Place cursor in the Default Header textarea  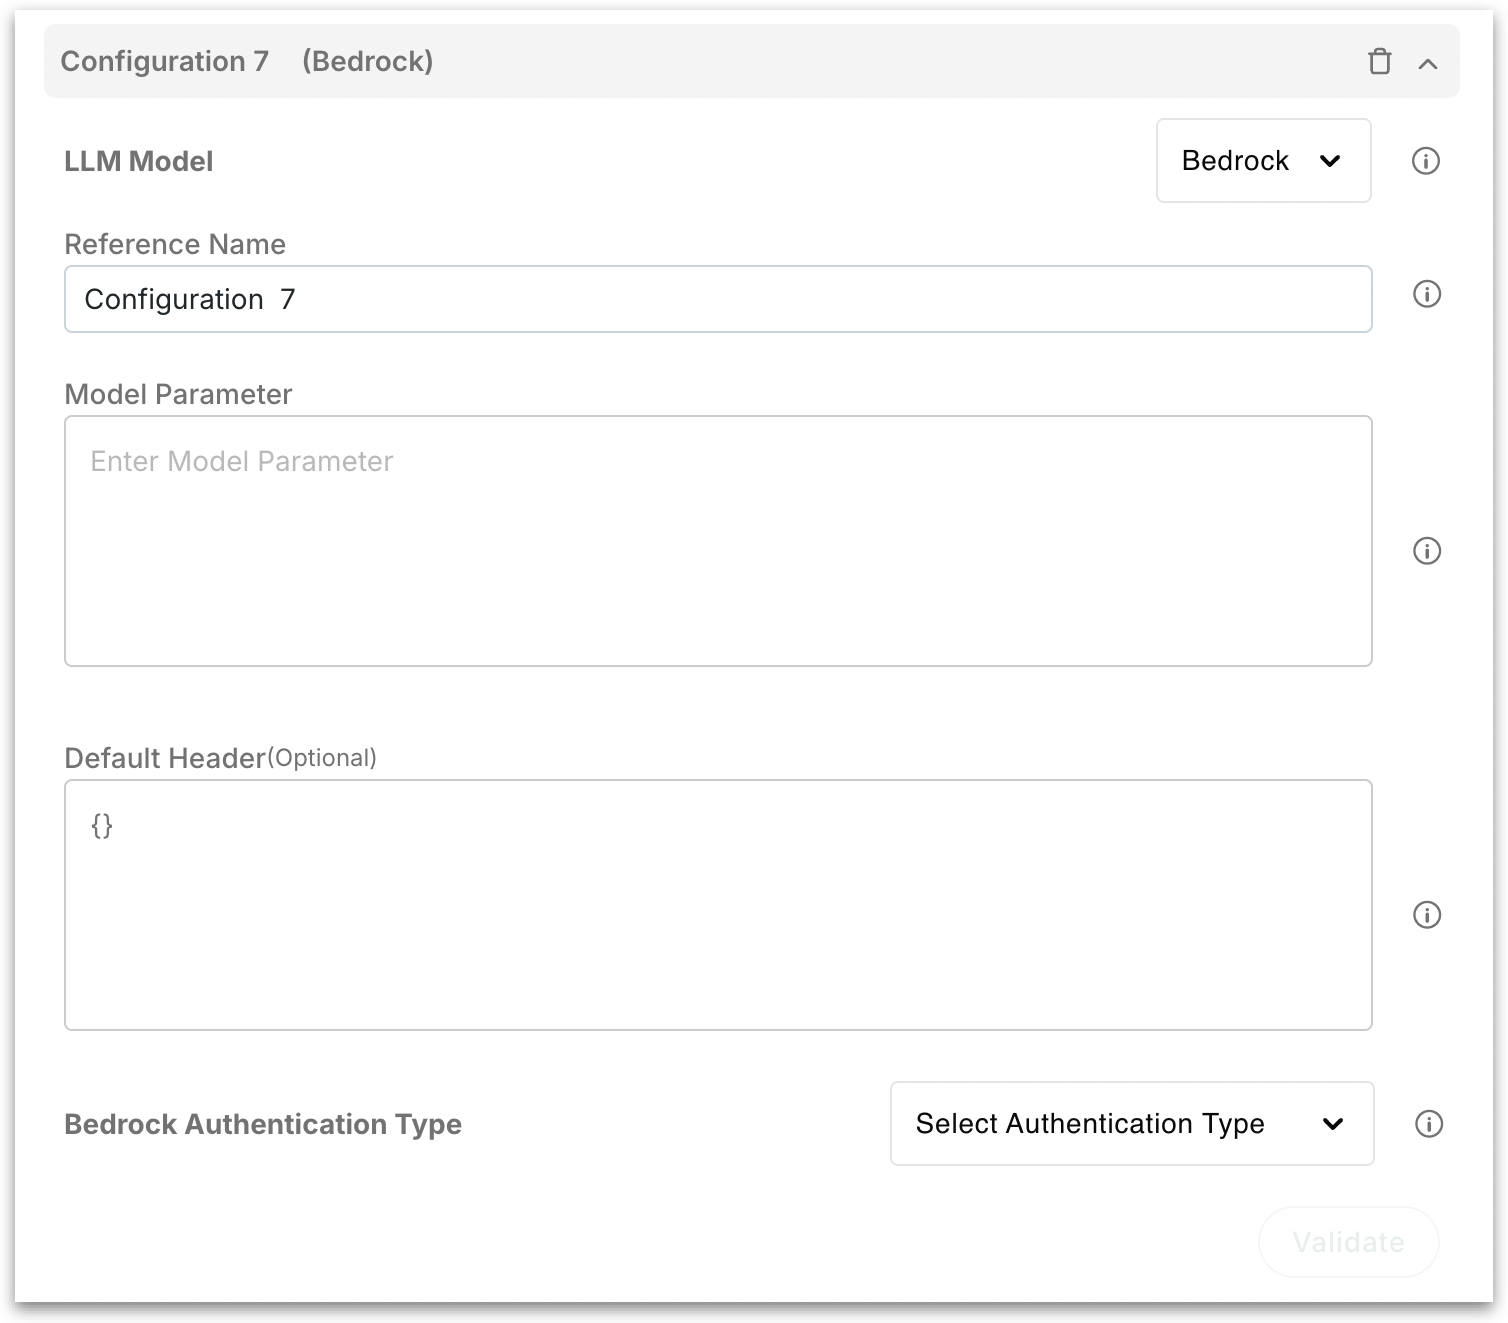[717, 905]
